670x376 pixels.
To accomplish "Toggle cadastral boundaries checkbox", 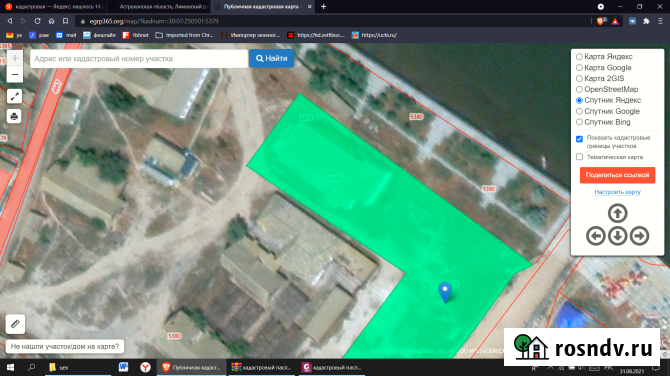I will [x=579, y=139].
